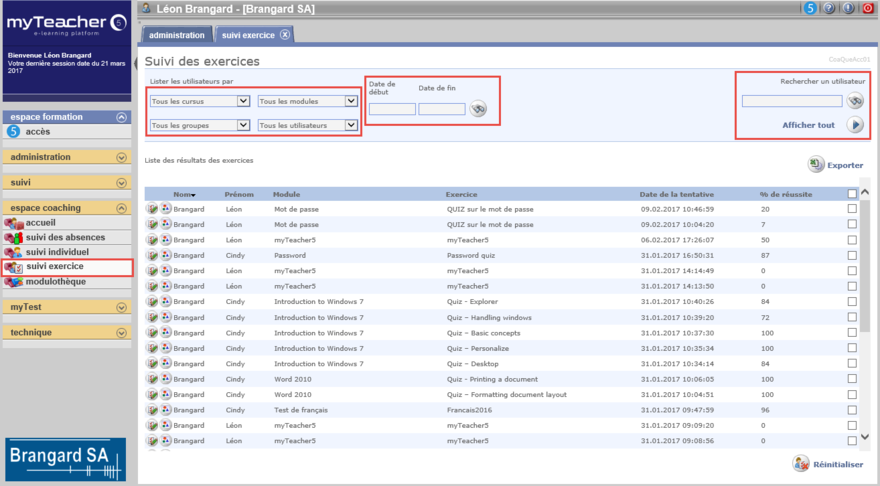This screenshot has height=486, width=880.
Task: Click the Exporter Excel icon
Action: 816,165
